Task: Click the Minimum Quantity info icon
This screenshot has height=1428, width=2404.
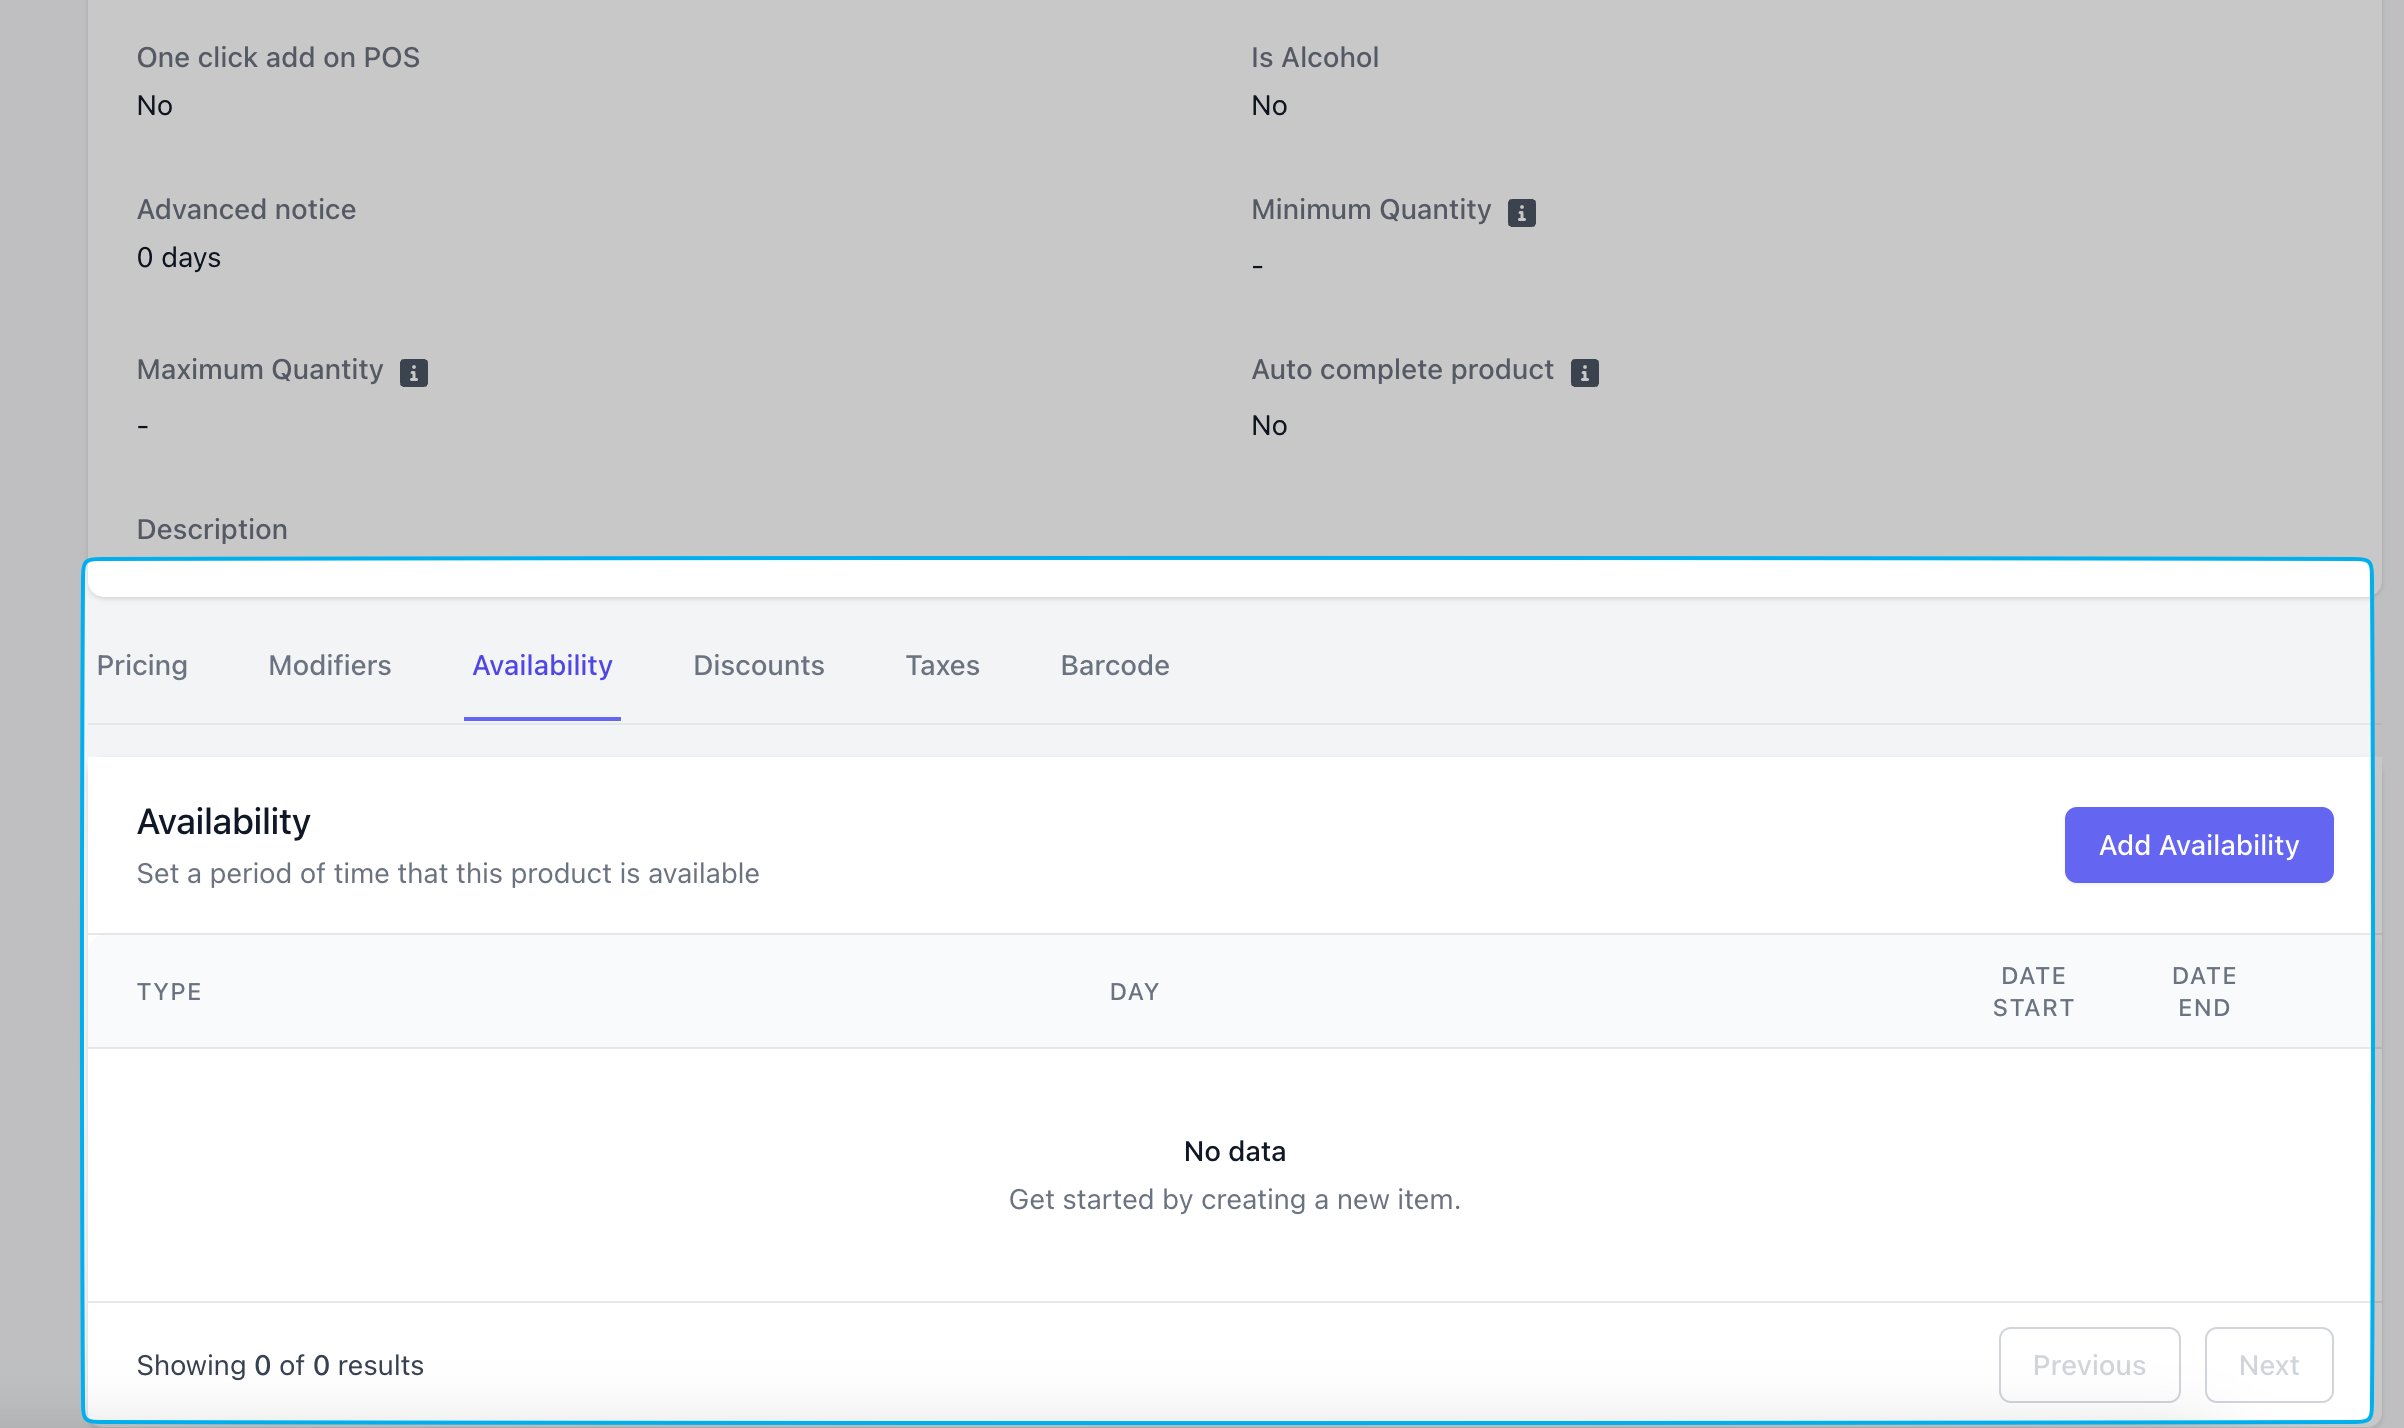Action: [x=1521, y=212]
